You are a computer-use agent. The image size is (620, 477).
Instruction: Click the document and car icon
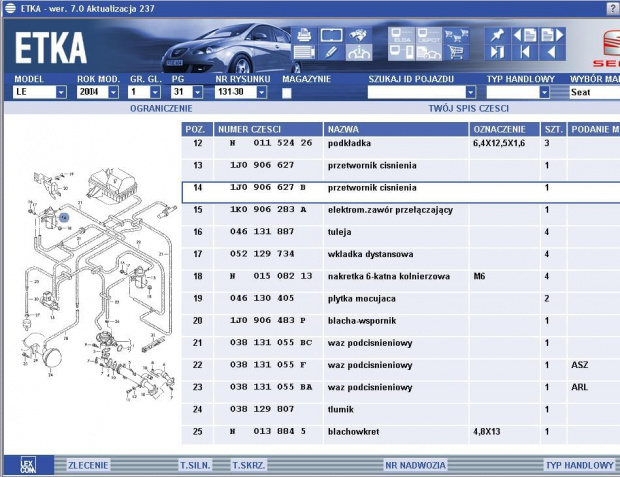coord(429,52)
